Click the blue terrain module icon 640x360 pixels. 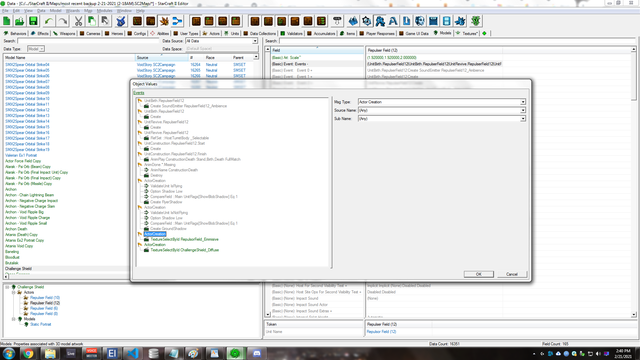353,21
